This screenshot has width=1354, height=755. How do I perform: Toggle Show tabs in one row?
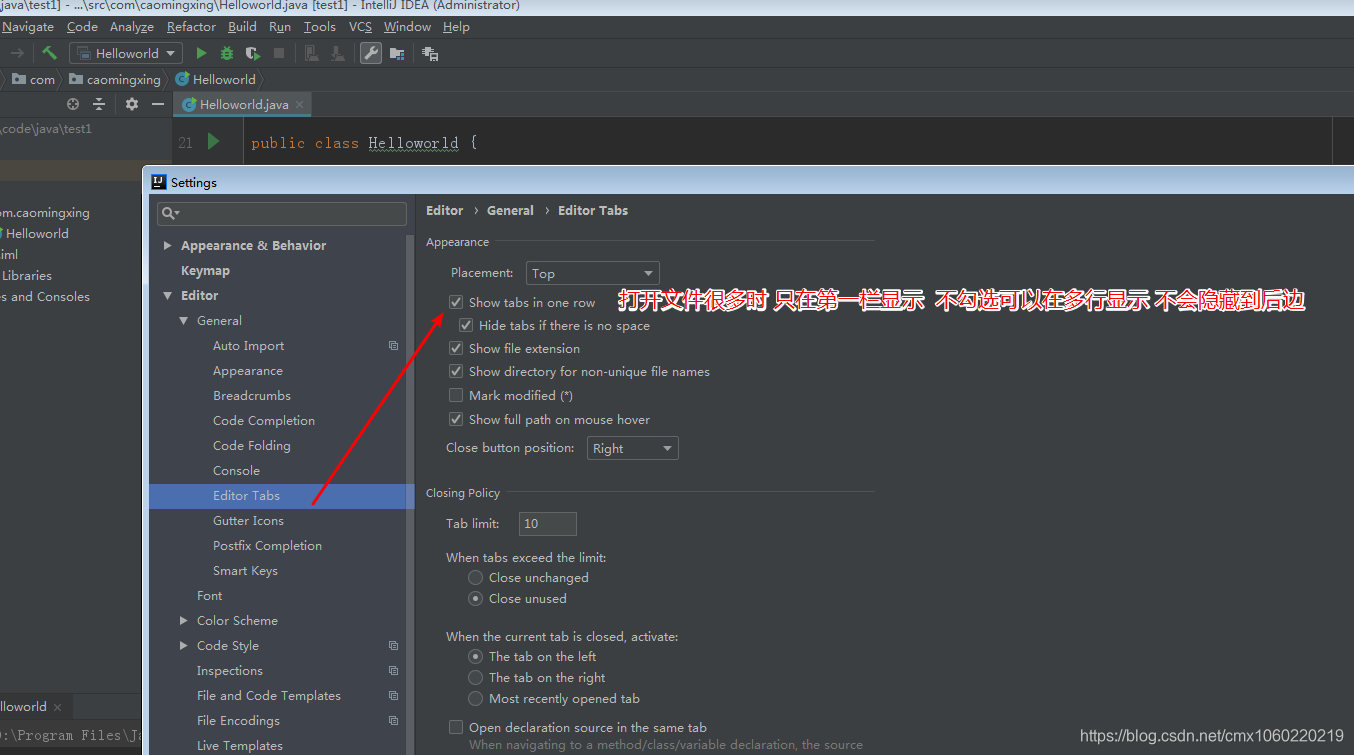point(456,302)
